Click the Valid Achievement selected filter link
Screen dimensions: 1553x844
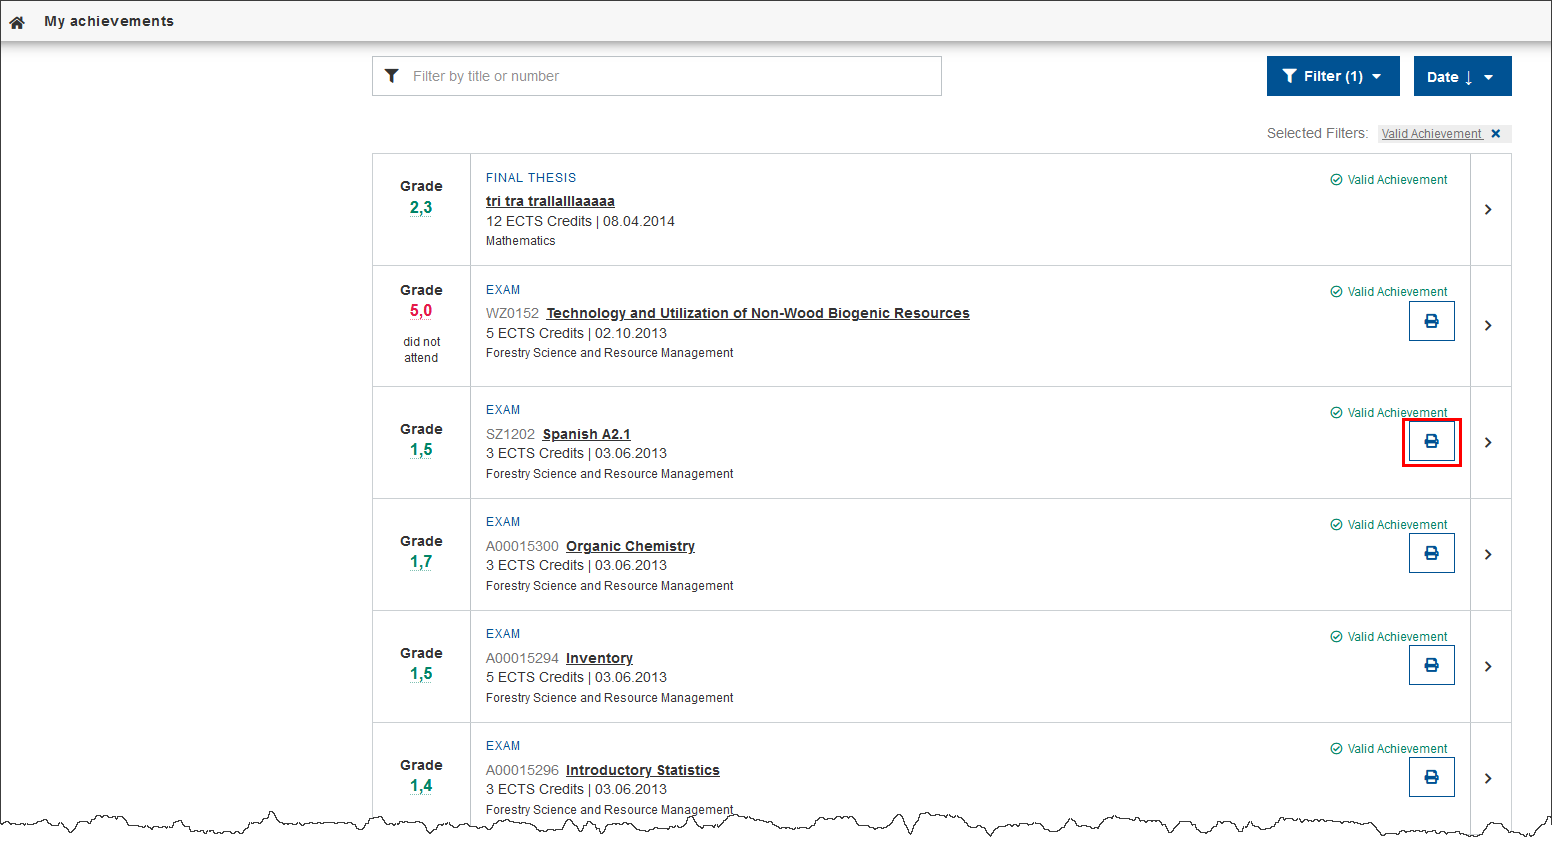pos(1431,134)
